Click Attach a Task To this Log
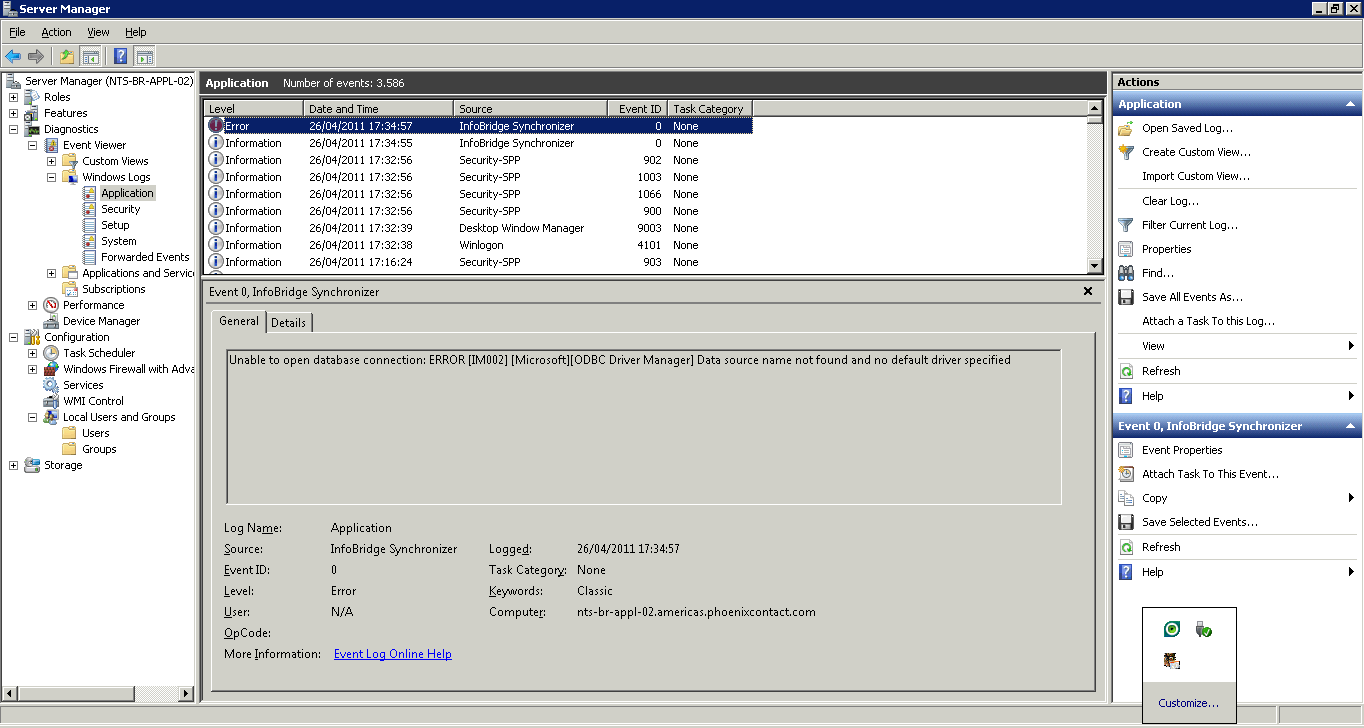The width and height of the screenshot is (1364, 728). pyautogui.click(x=1208, y=321)
